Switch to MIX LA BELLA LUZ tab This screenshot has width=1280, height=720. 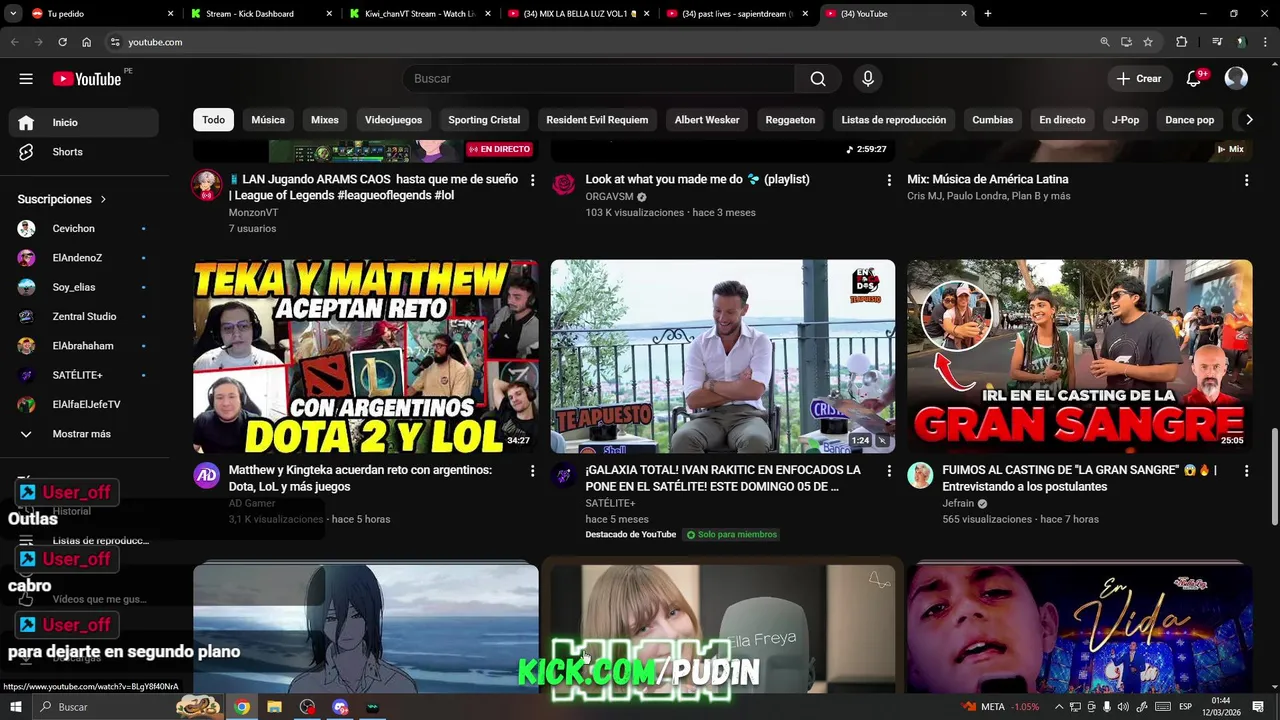click(576, 14)
